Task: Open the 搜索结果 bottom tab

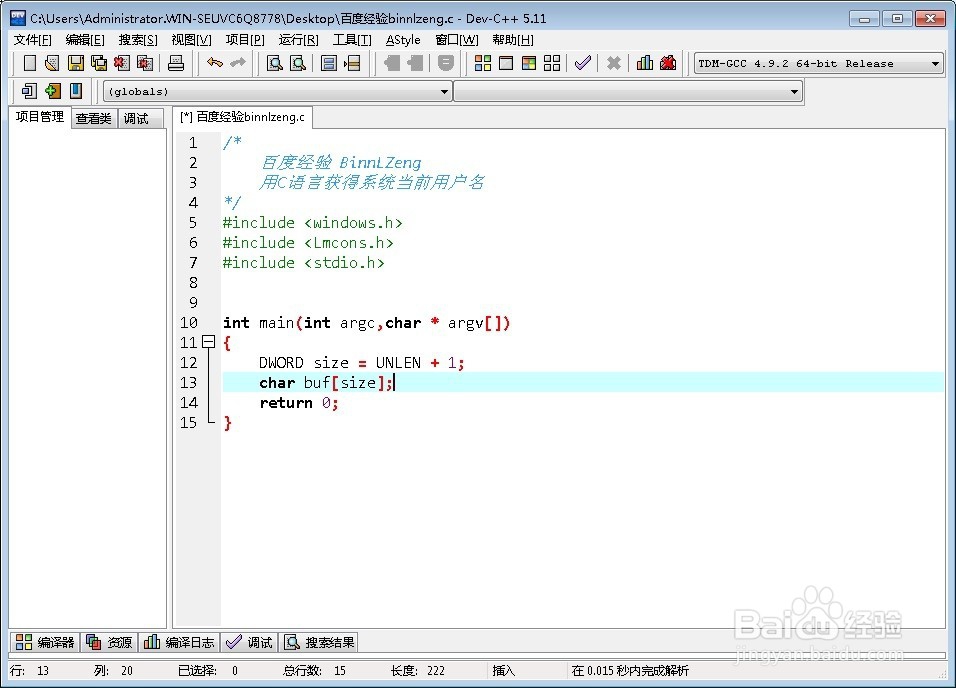Action: click(319, 642)
